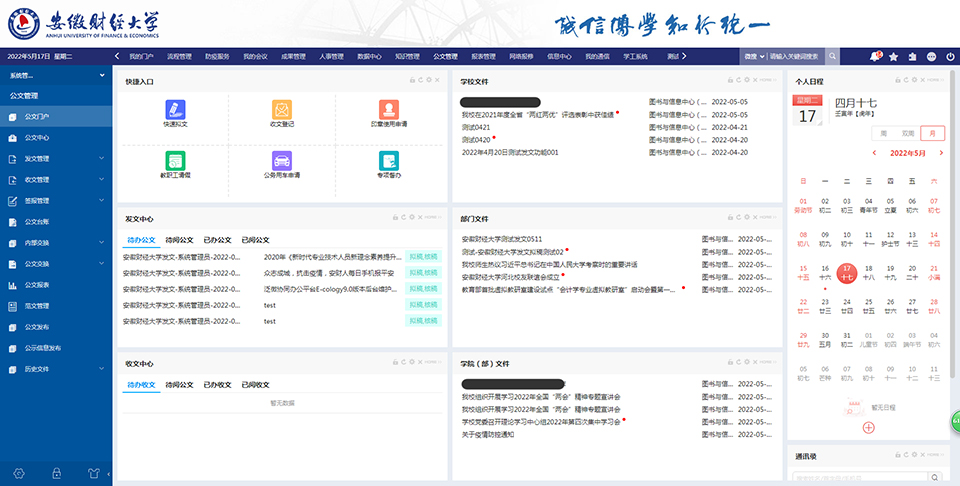Switch calendar to 双周 view
This screenshot has width=960, height=486.
908,133
